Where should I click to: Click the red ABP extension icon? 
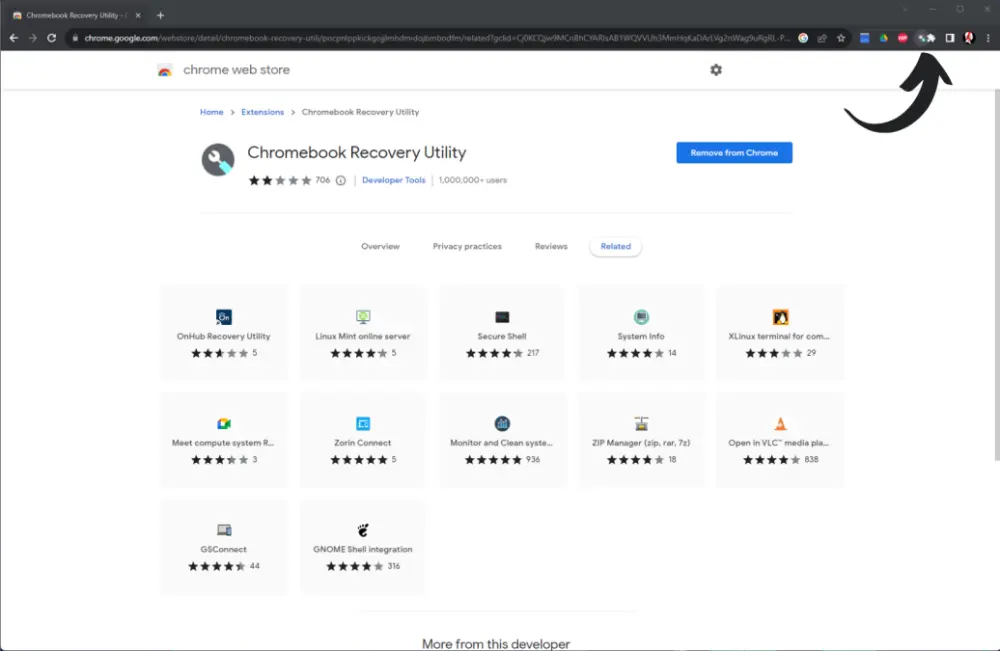click(x=902, y=38)
